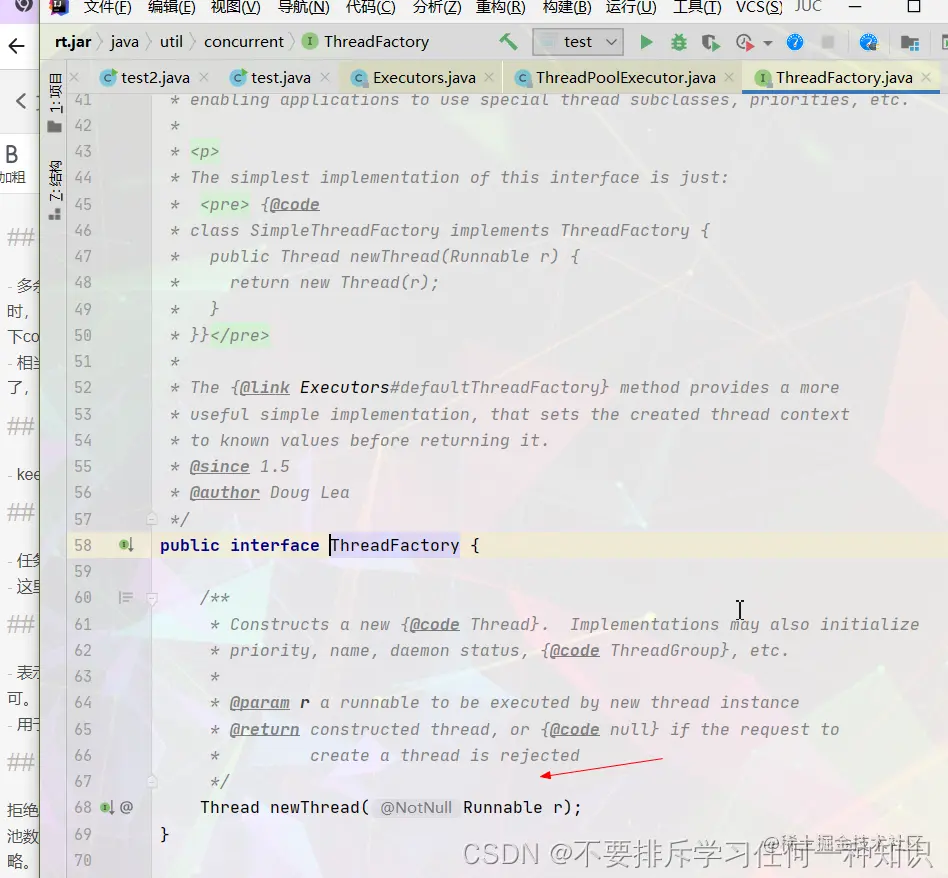Click the concurrent breadcrumb segment

(244, 42)
